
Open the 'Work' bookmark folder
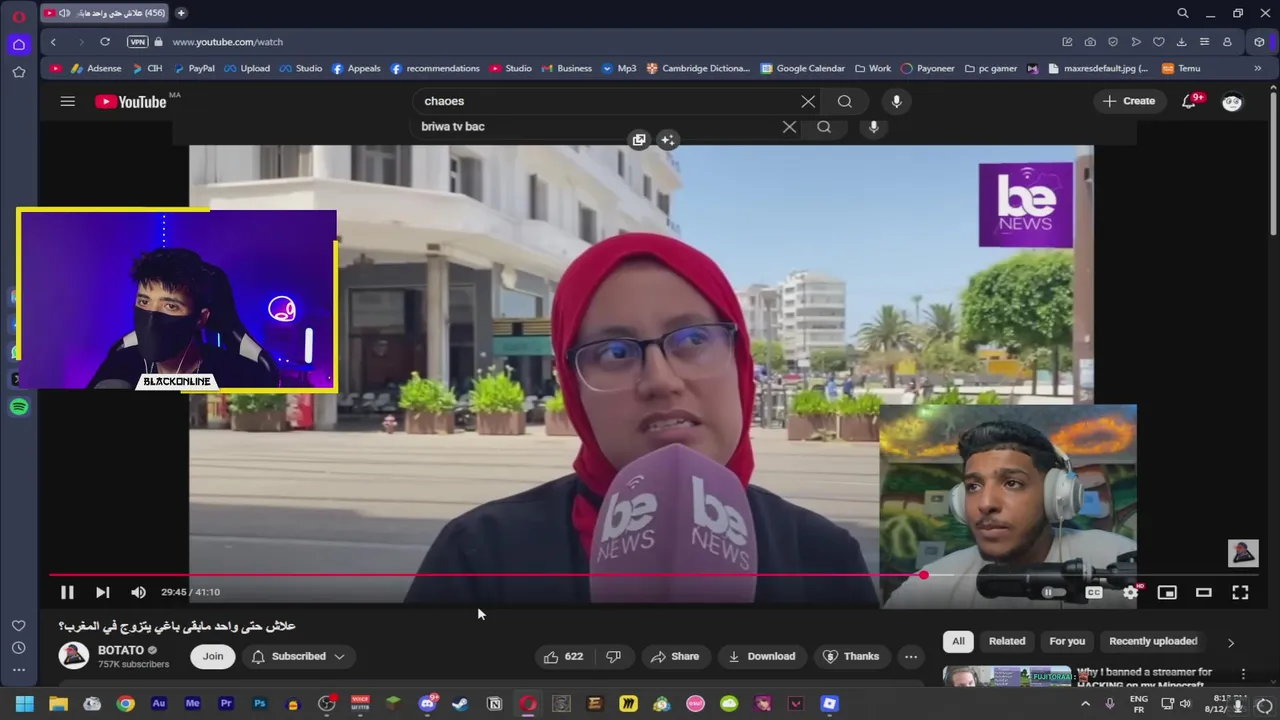click(873, 68)
